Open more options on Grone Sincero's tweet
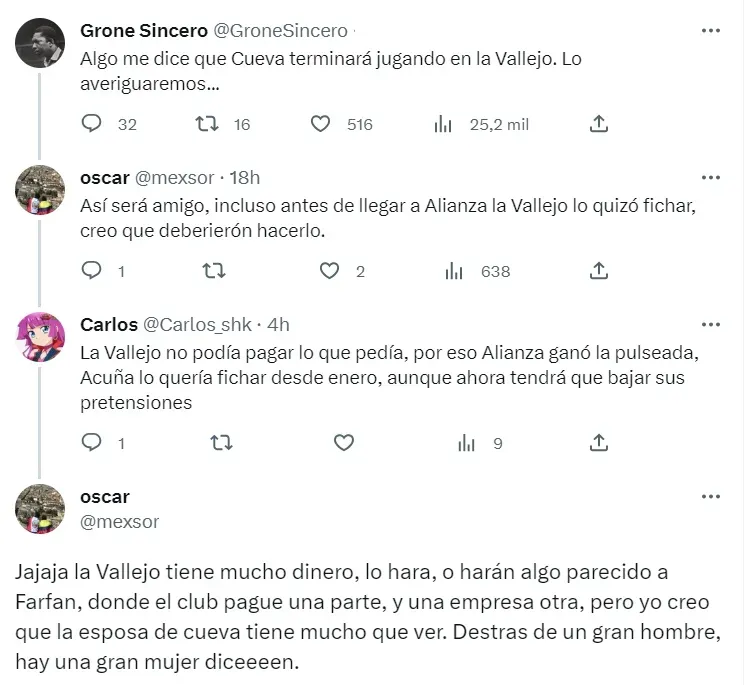This screenshot has width=756, height=685. pos(711,31)
